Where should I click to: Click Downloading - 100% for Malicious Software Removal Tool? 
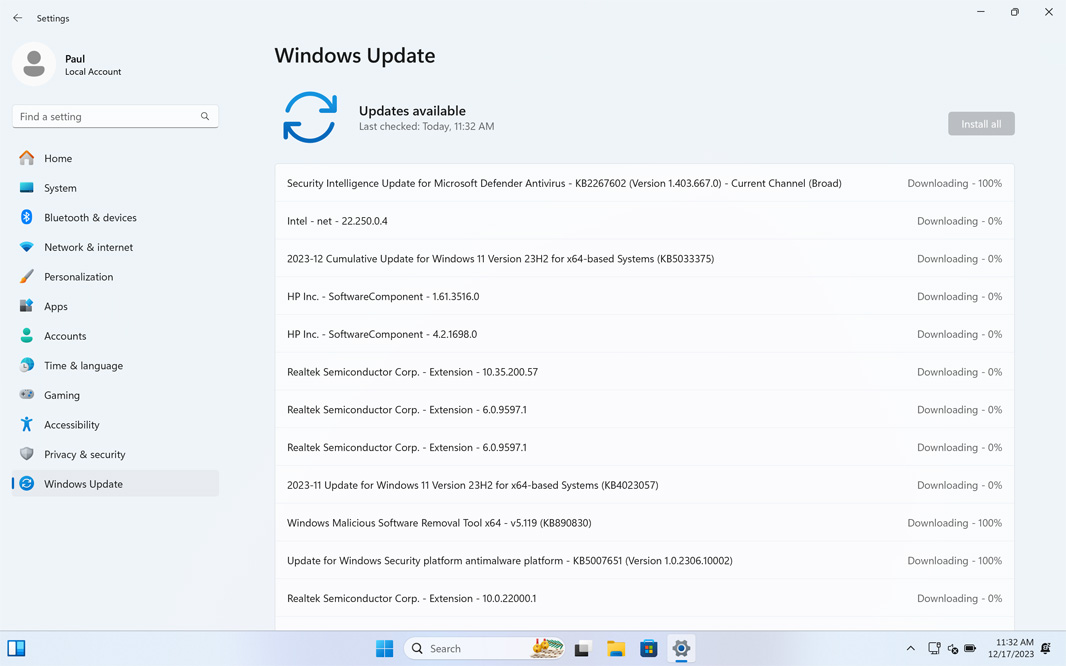955,523
